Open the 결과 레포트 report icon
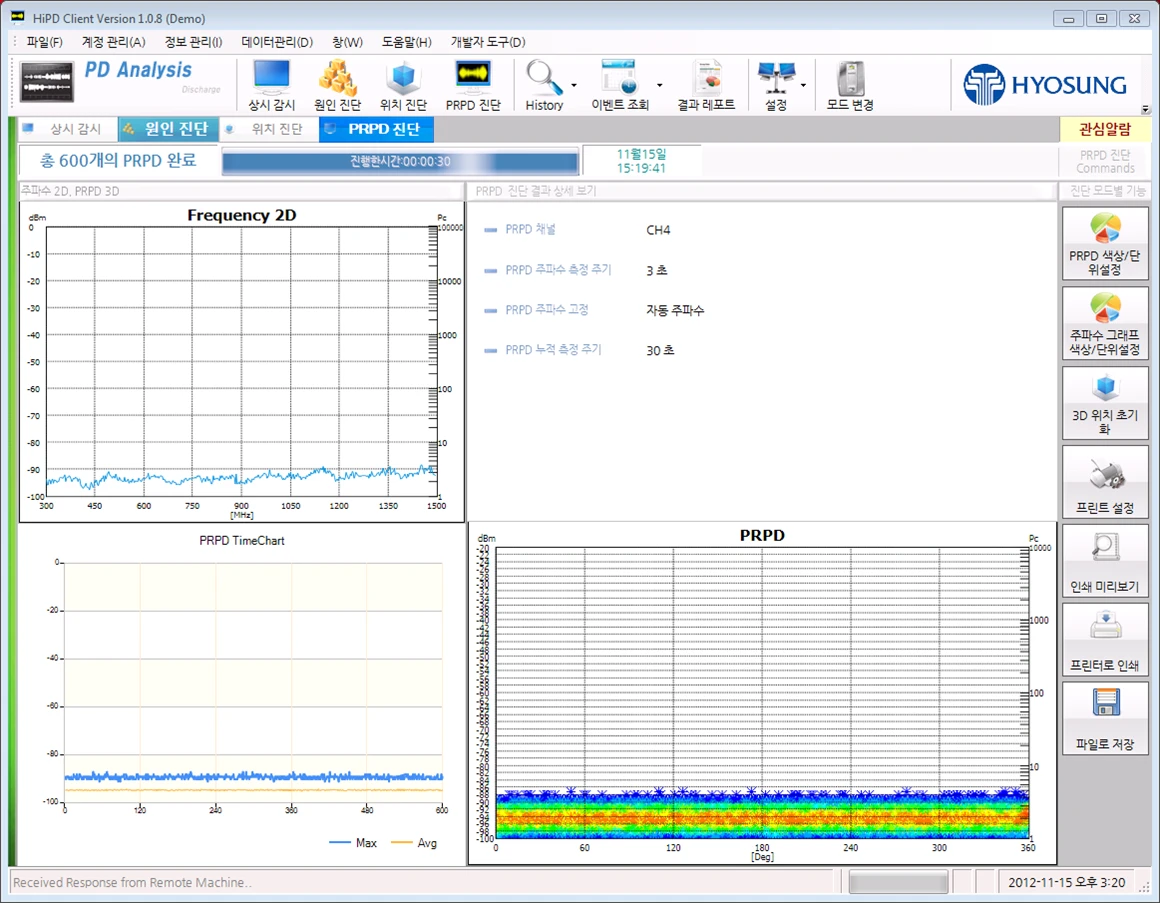The width and height of the screenshot is (1160, 903). click(x=706, y=85)
